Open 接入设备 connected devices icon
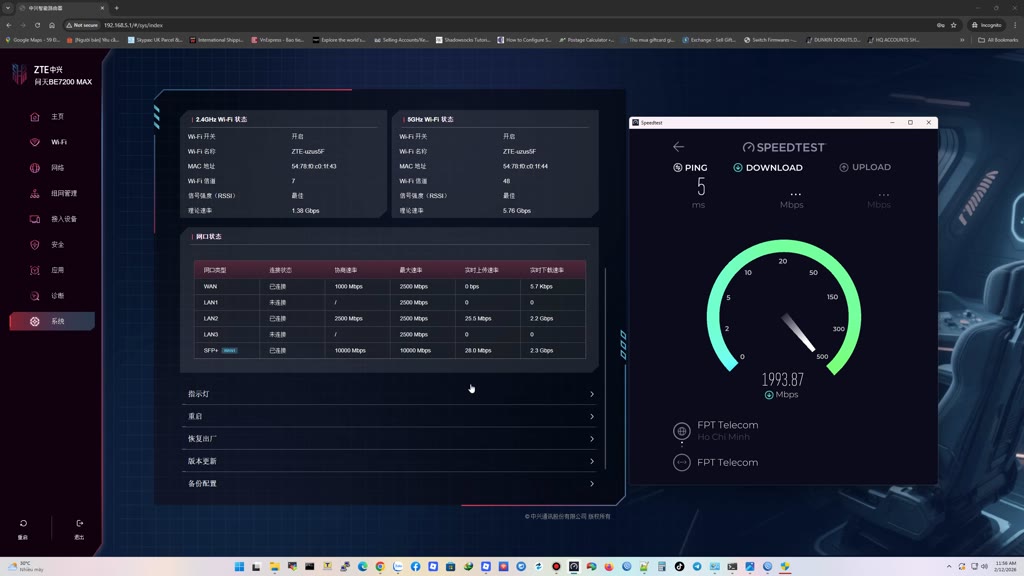This screenshot has height=576, width=1024. 35,219
